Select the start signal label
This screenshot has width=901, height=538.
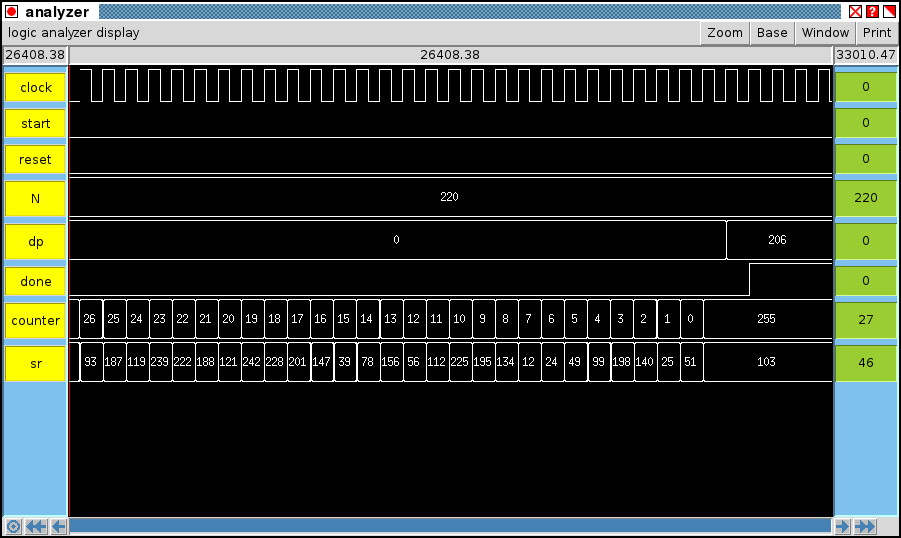click(x=36, y=124)
